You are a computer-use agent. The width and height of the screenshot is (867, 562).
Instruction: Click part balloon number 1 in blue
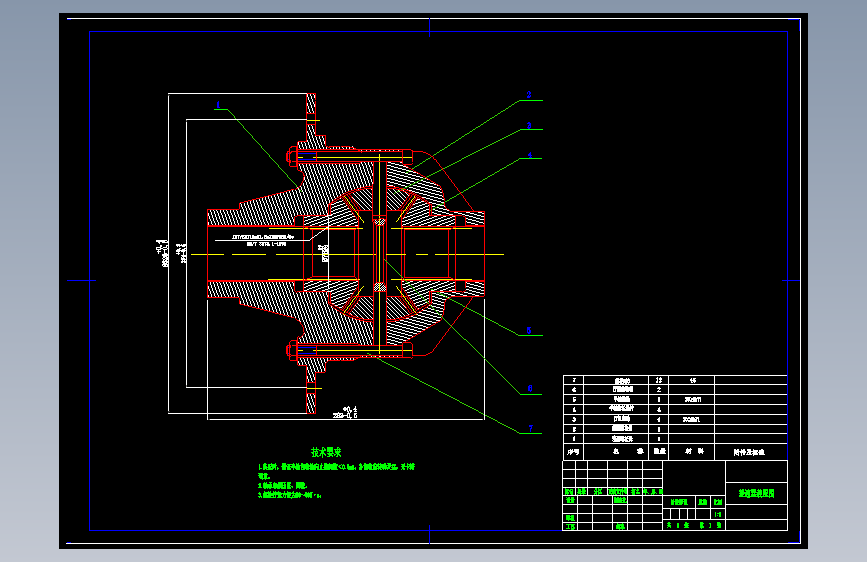(218, 105)
